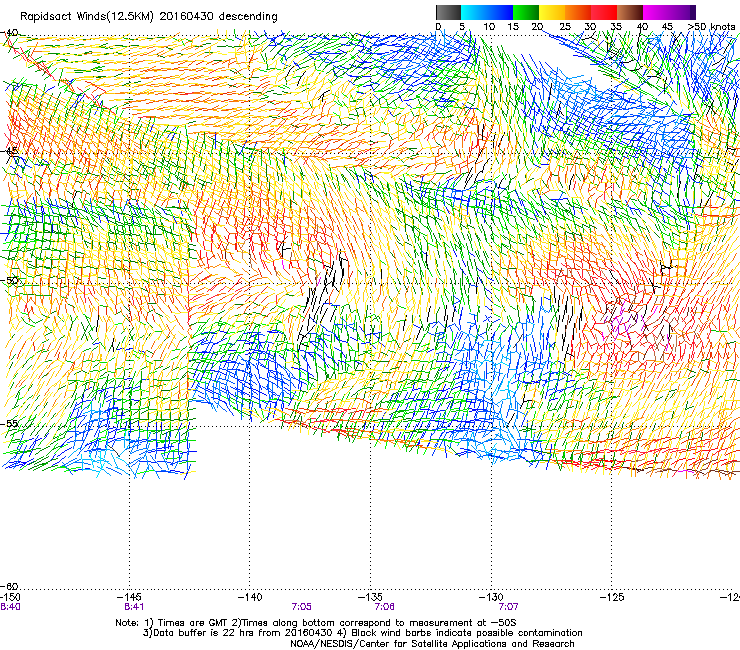Image resolution: width=740 pixels, height=650 pixels.
Task: Click the purple '7:07' time label
Action: click(x=508, y=607)
